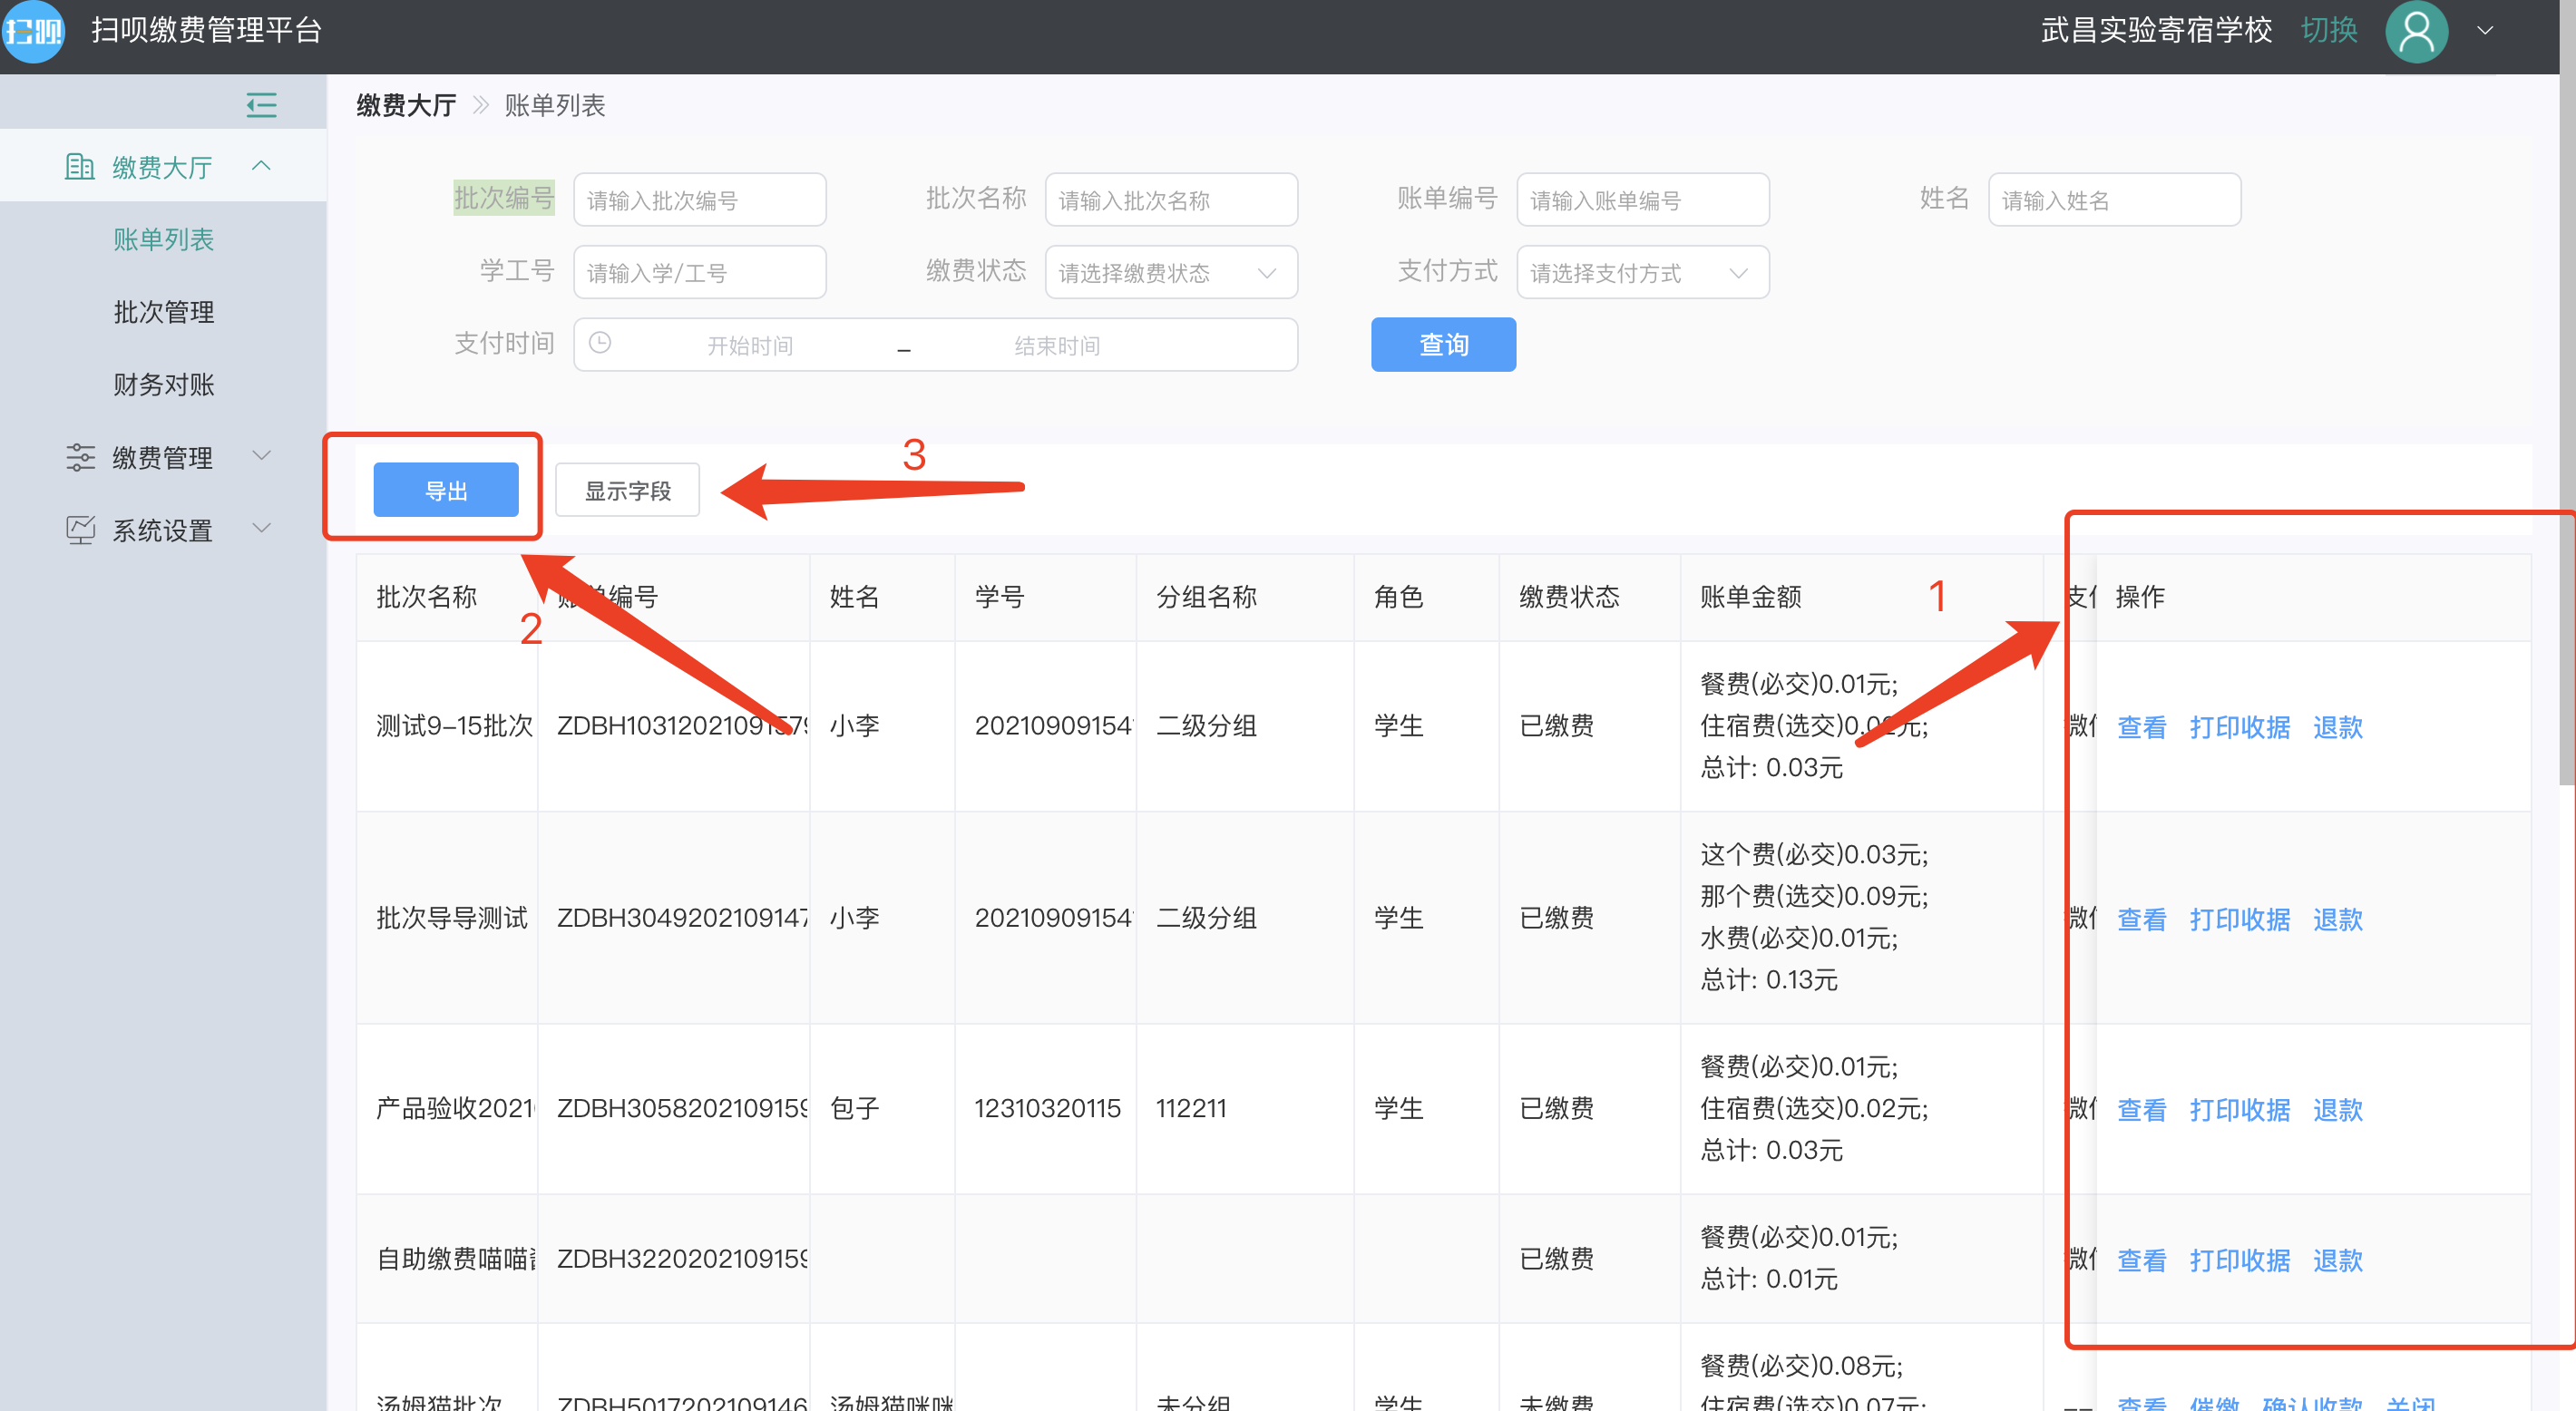The height and width of the screenshot is (1411, 2576).
Task: Expand the 系统设置 menu chevron
Action: click(261, 528)
